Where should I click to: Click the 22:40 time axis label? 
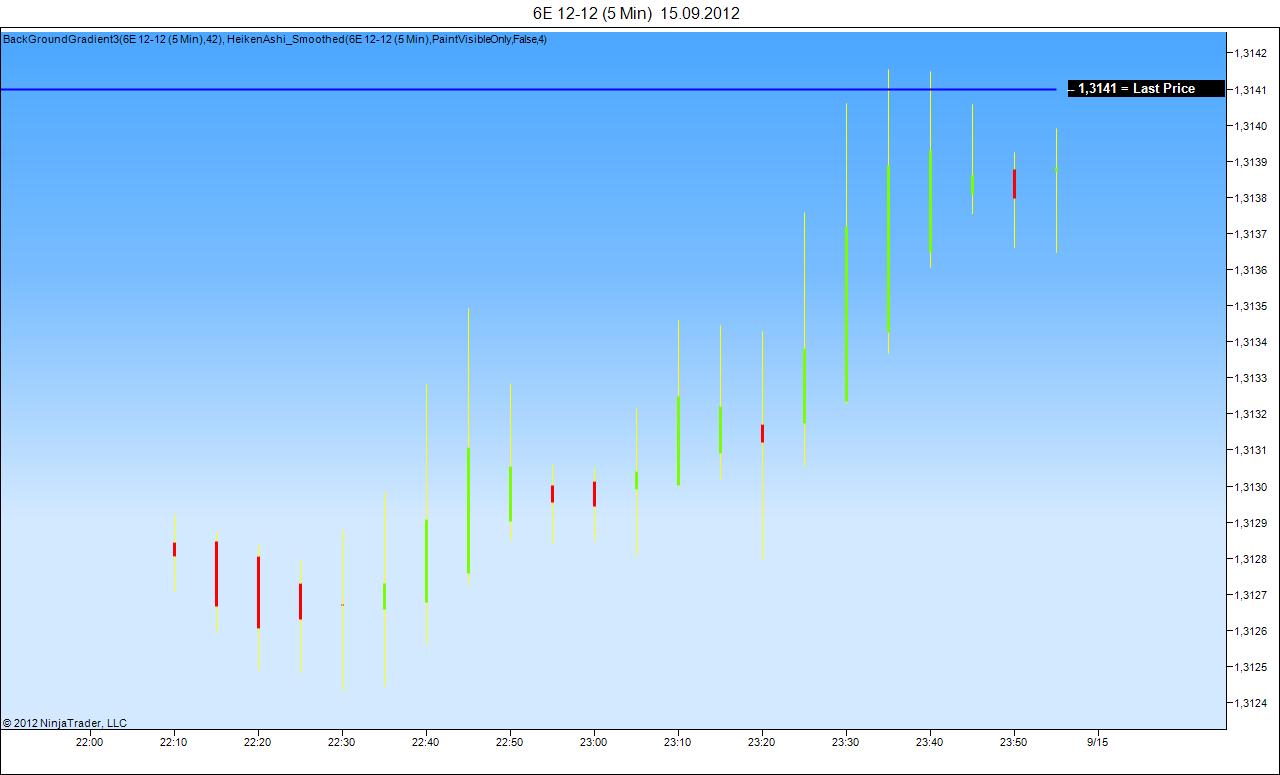click(426, 742)
